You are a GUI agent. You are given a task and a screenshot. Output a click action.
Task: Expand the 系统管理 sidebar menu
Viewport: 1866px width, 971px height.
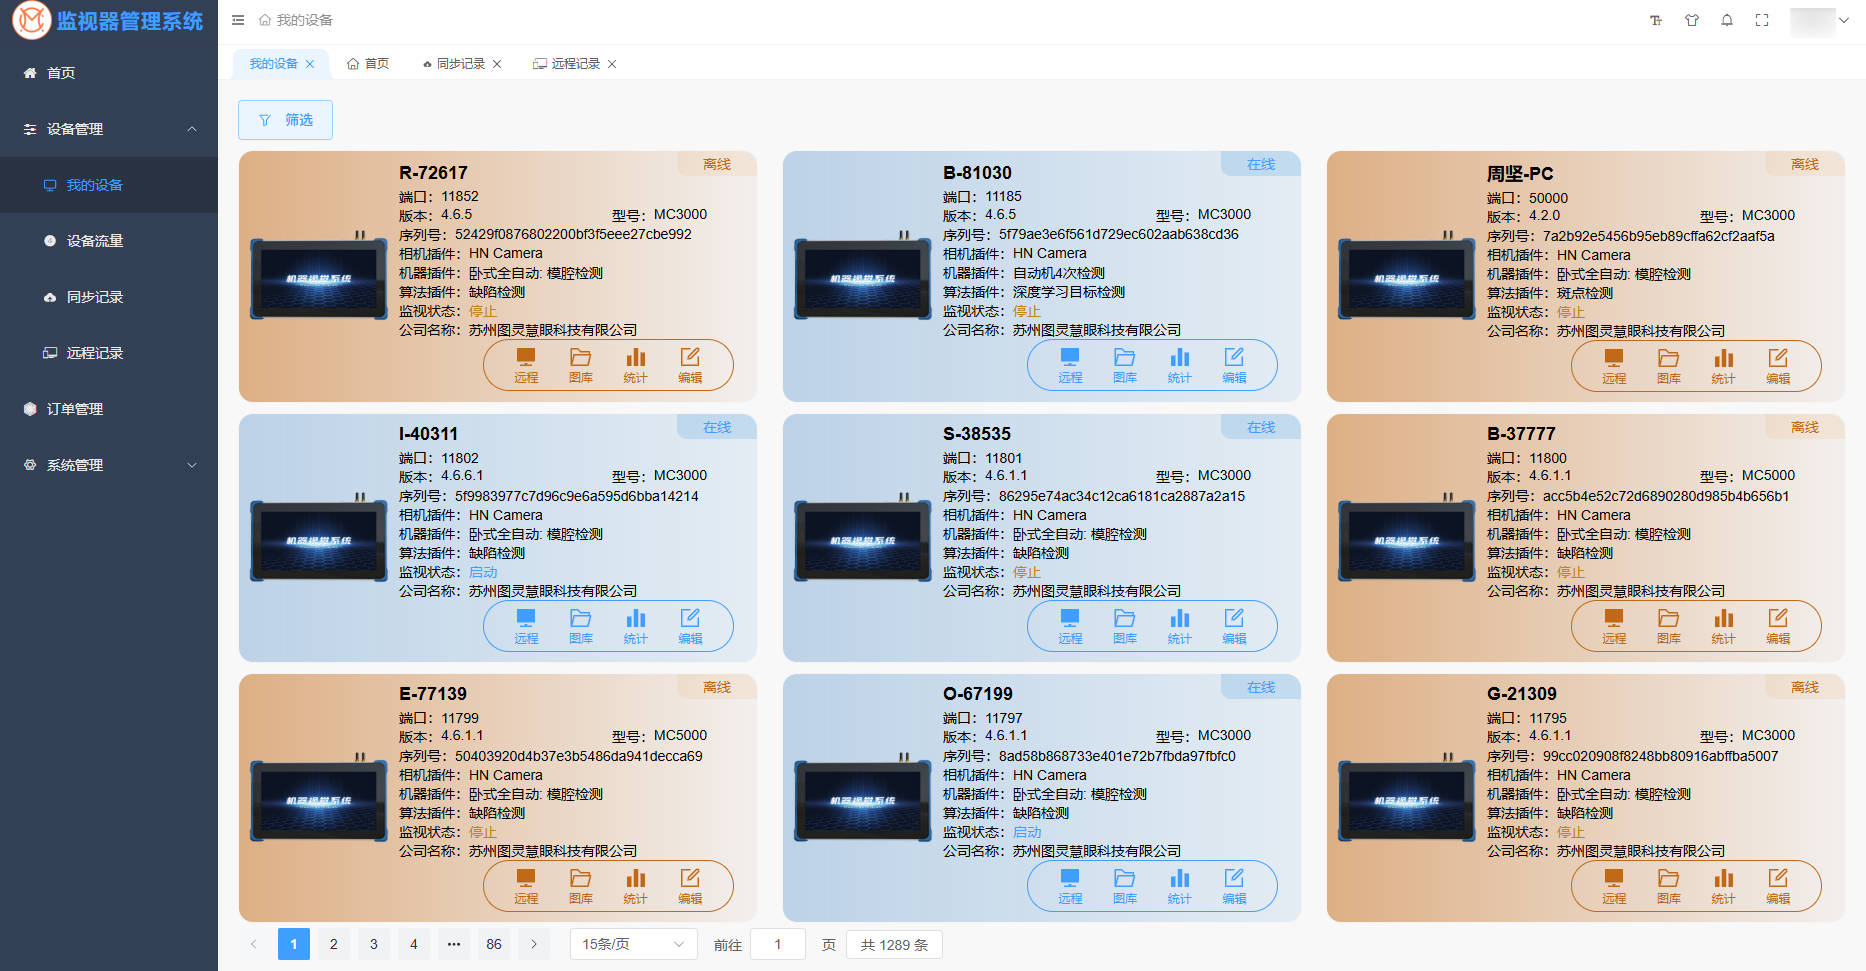(x=109, y=465)
